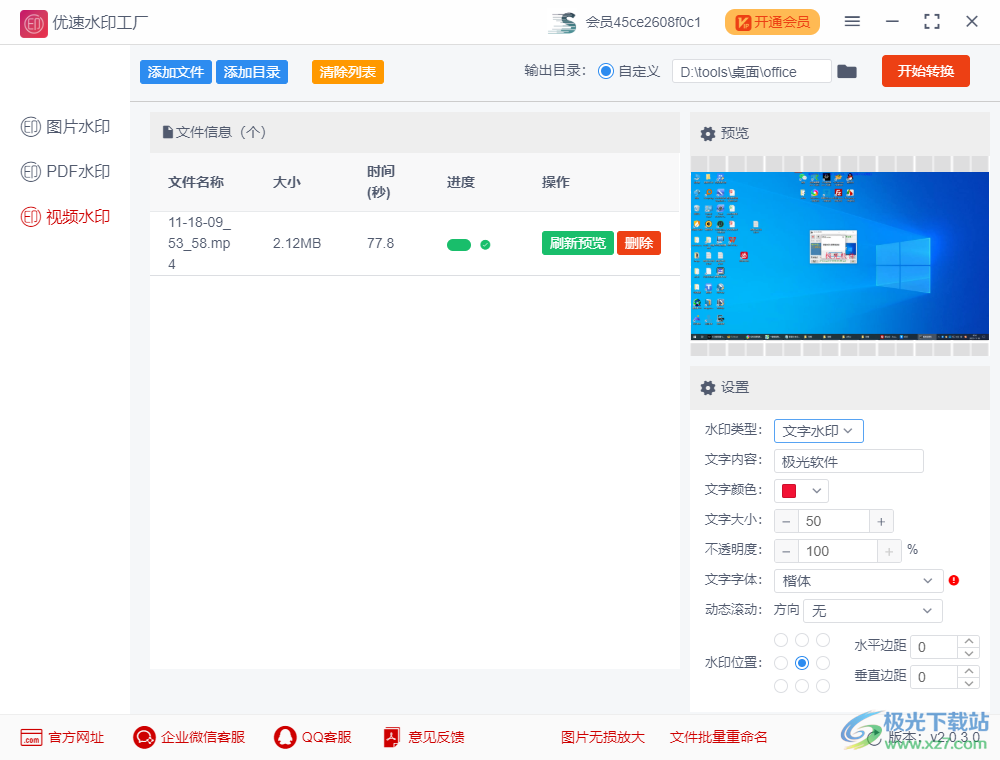This screenshot has width=1000, height=760.
Task: Open the hamburger menu at top right
Action: coord(853,21)
